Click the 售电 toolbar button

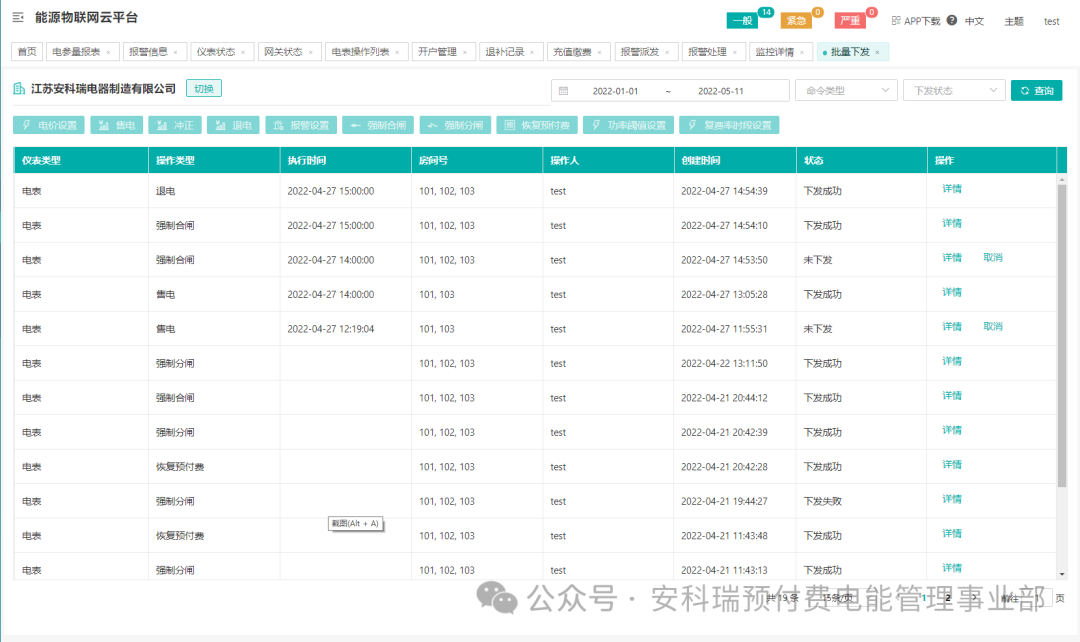pos(116,125)
